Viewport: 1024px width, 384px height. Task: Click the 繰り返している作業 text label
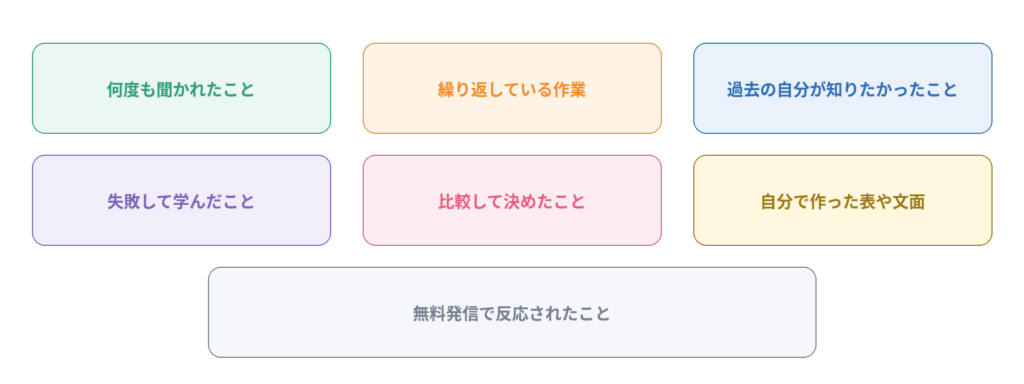pos(512,89)
